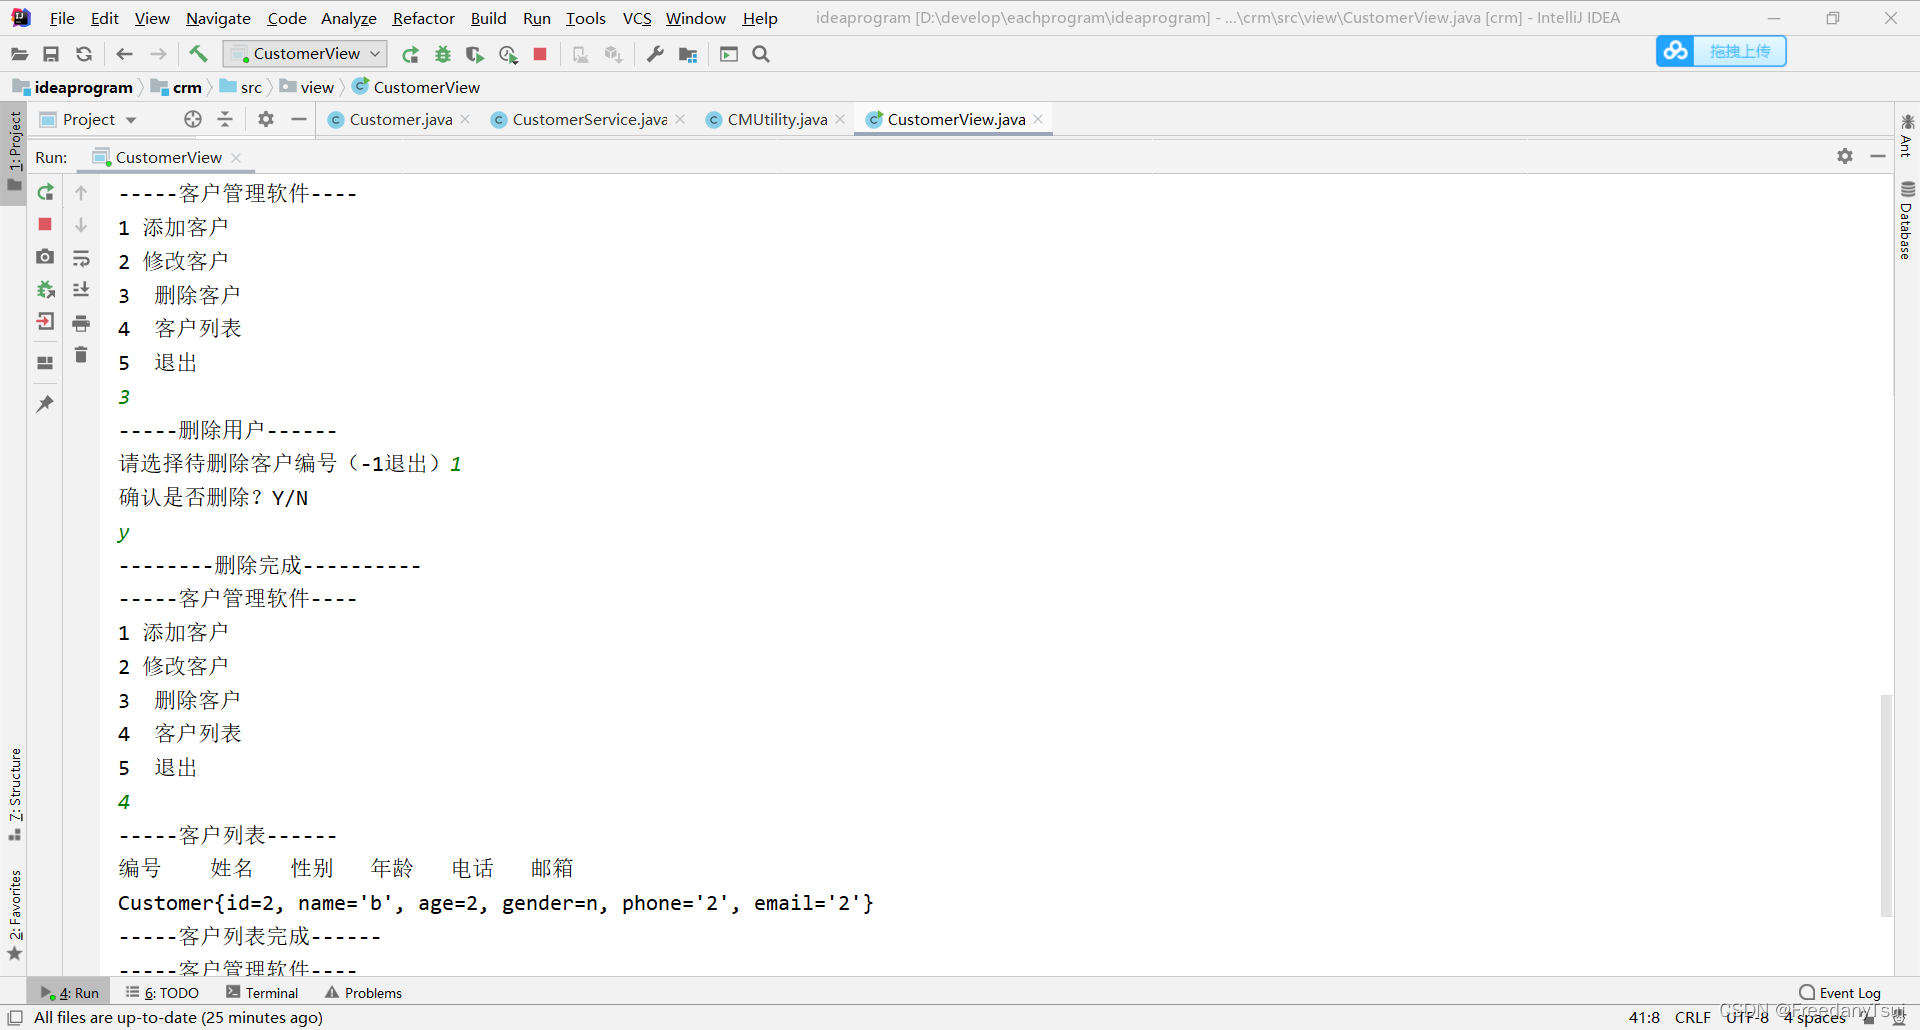Switch to the Customer.java editor tab
1920x1030 pixels.
400,119
